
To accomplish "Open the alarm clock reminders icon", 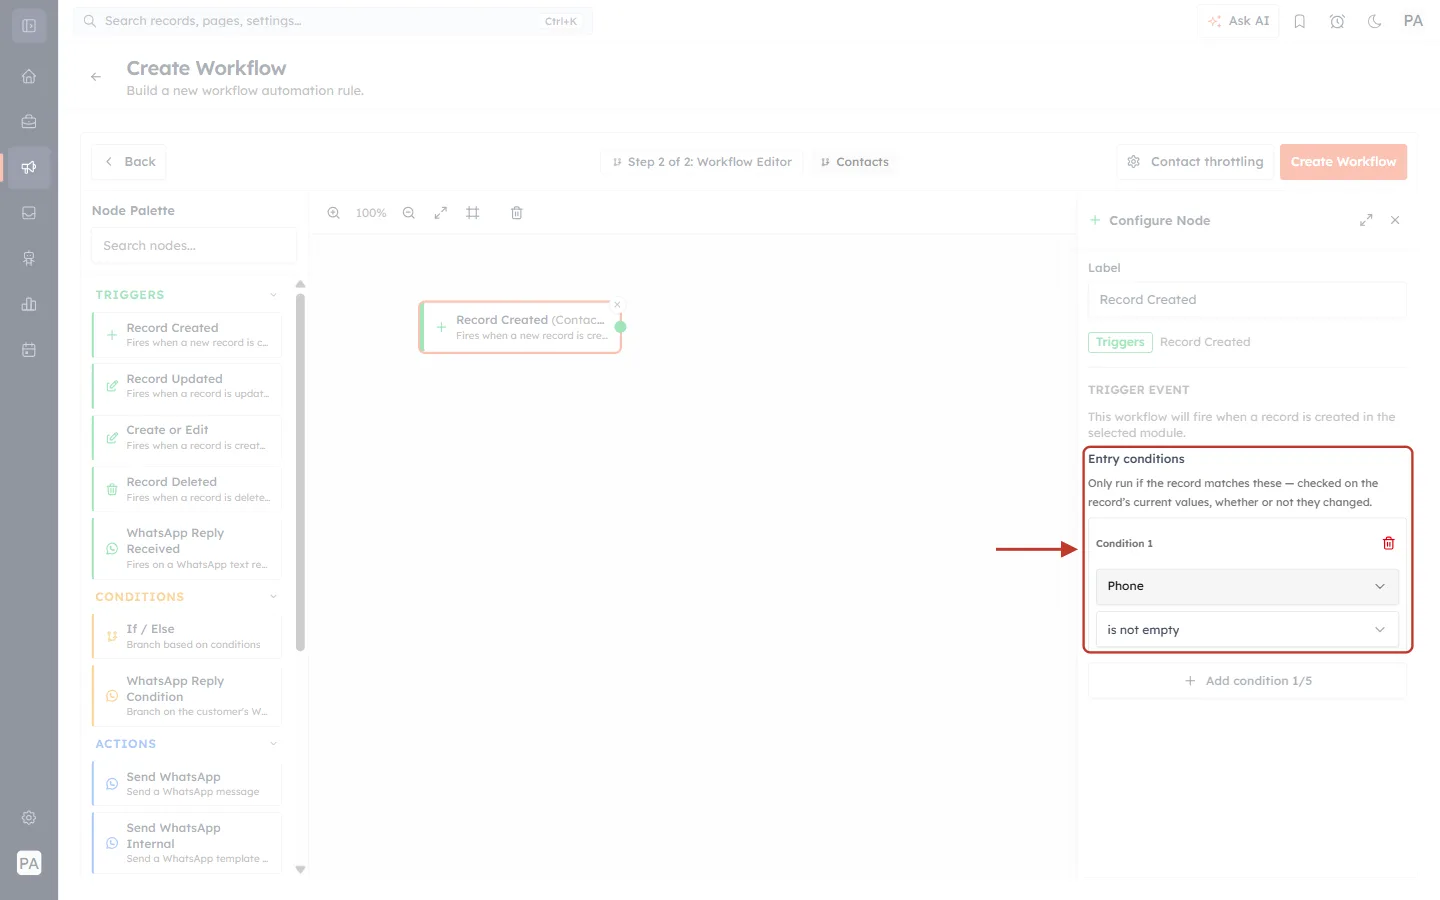I will tap(1337, 21).
